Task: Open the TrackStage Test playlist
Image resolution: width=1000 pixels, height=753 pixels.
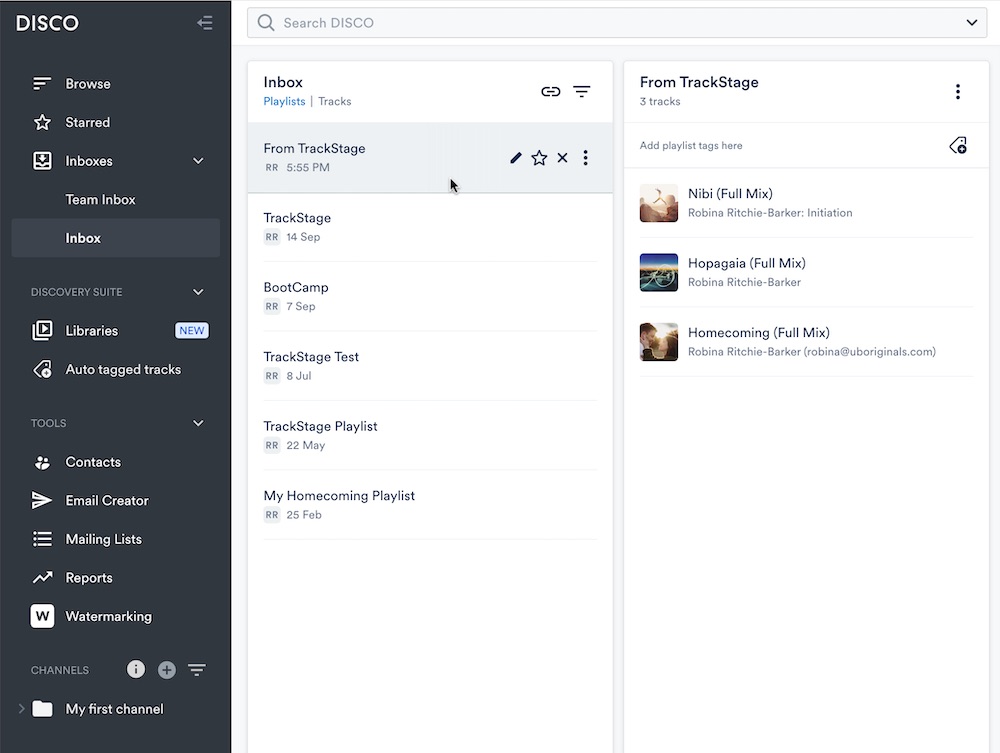Action: coord(430,366)
